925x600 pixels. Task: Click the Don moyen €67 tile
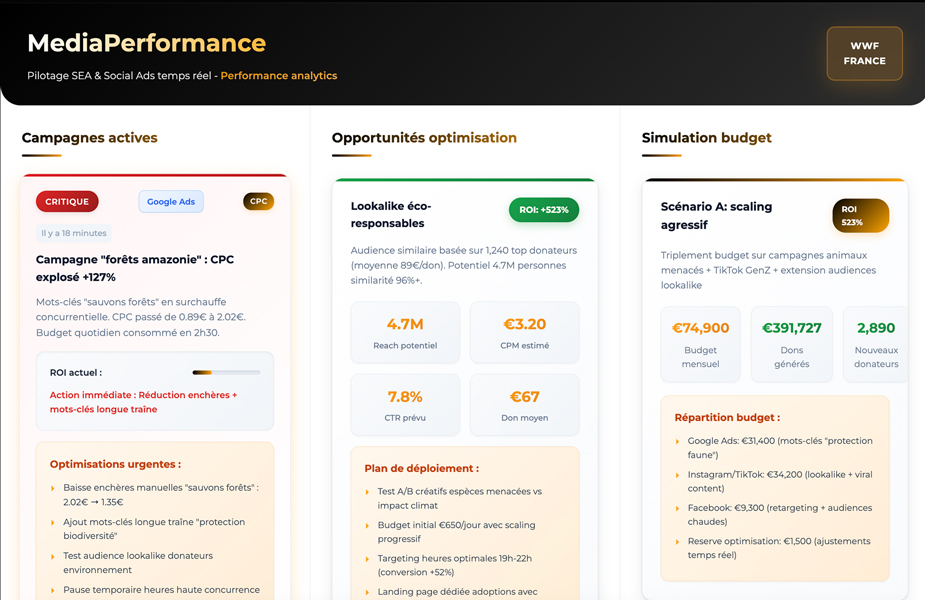[524, 405]
